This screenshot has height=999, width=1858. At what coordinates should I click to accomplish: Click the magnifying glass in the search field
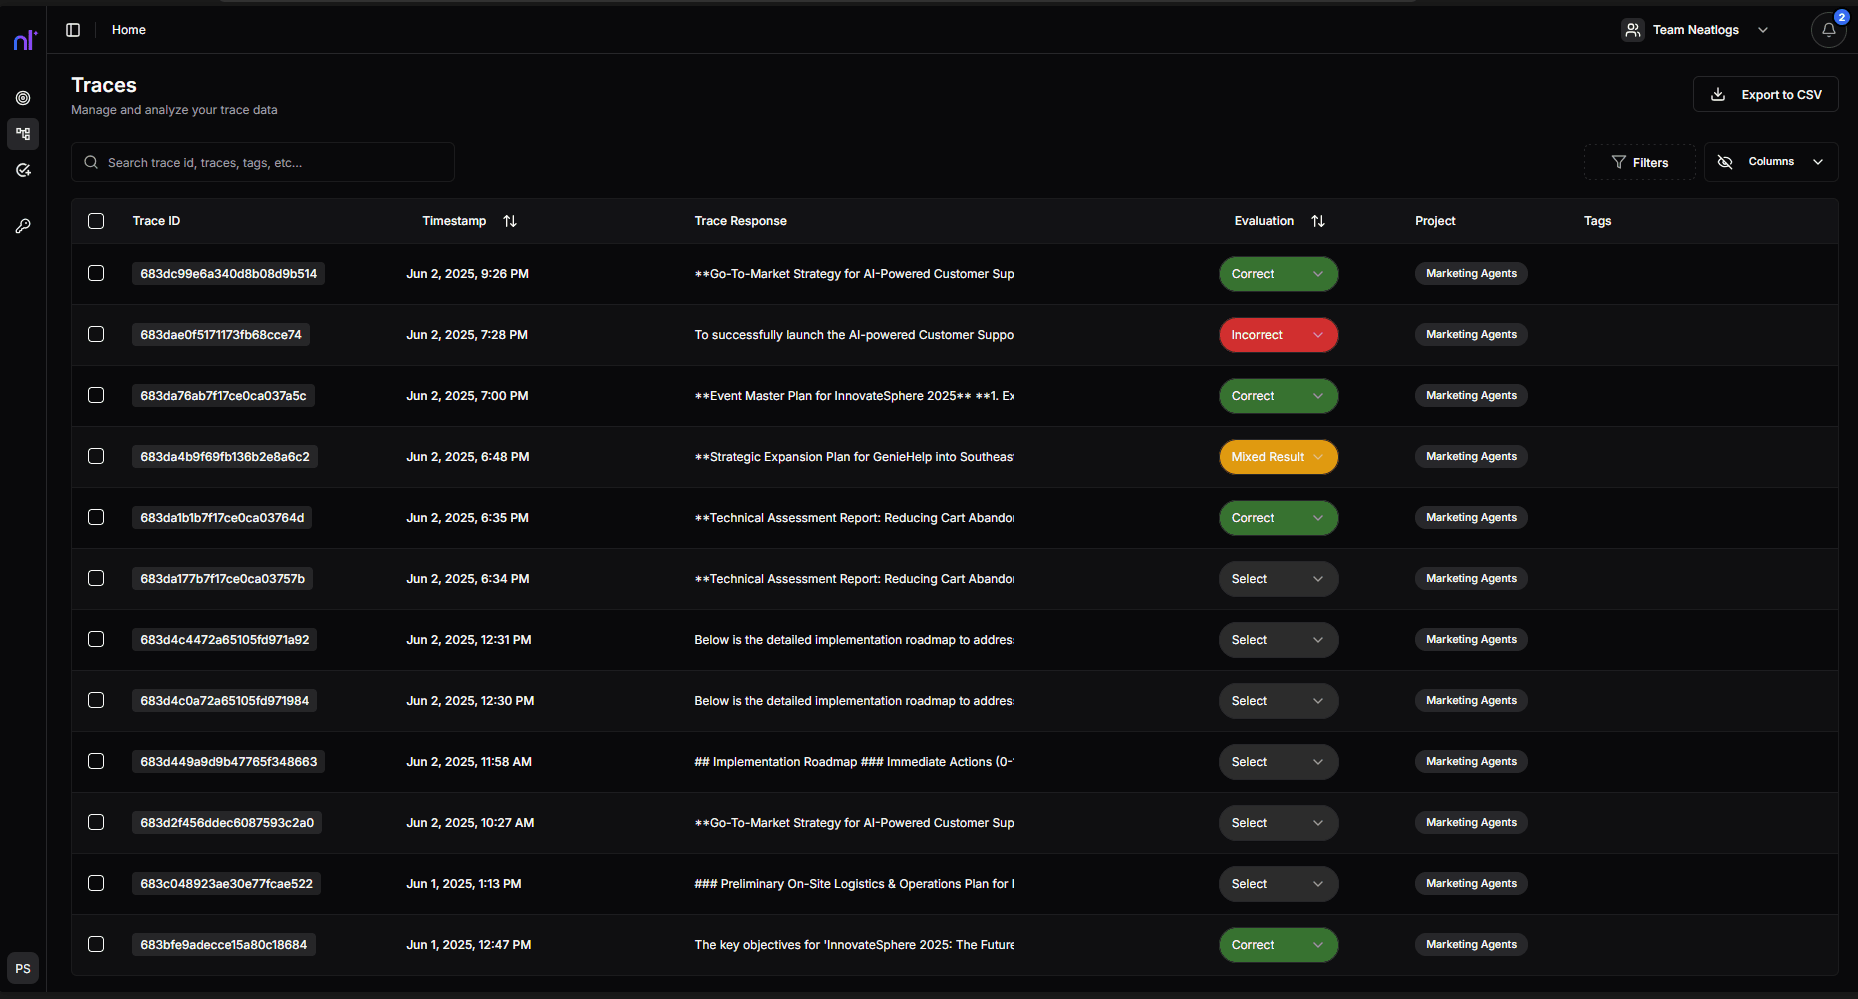(x=91, y=162)
